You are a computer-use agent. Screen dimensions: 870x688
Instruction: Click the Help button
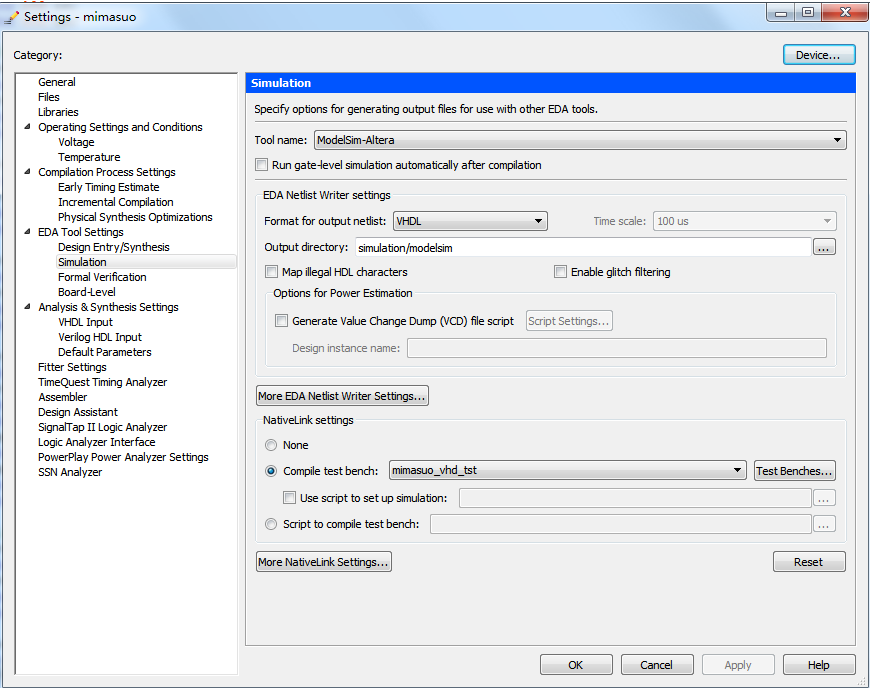pos(819,665)
